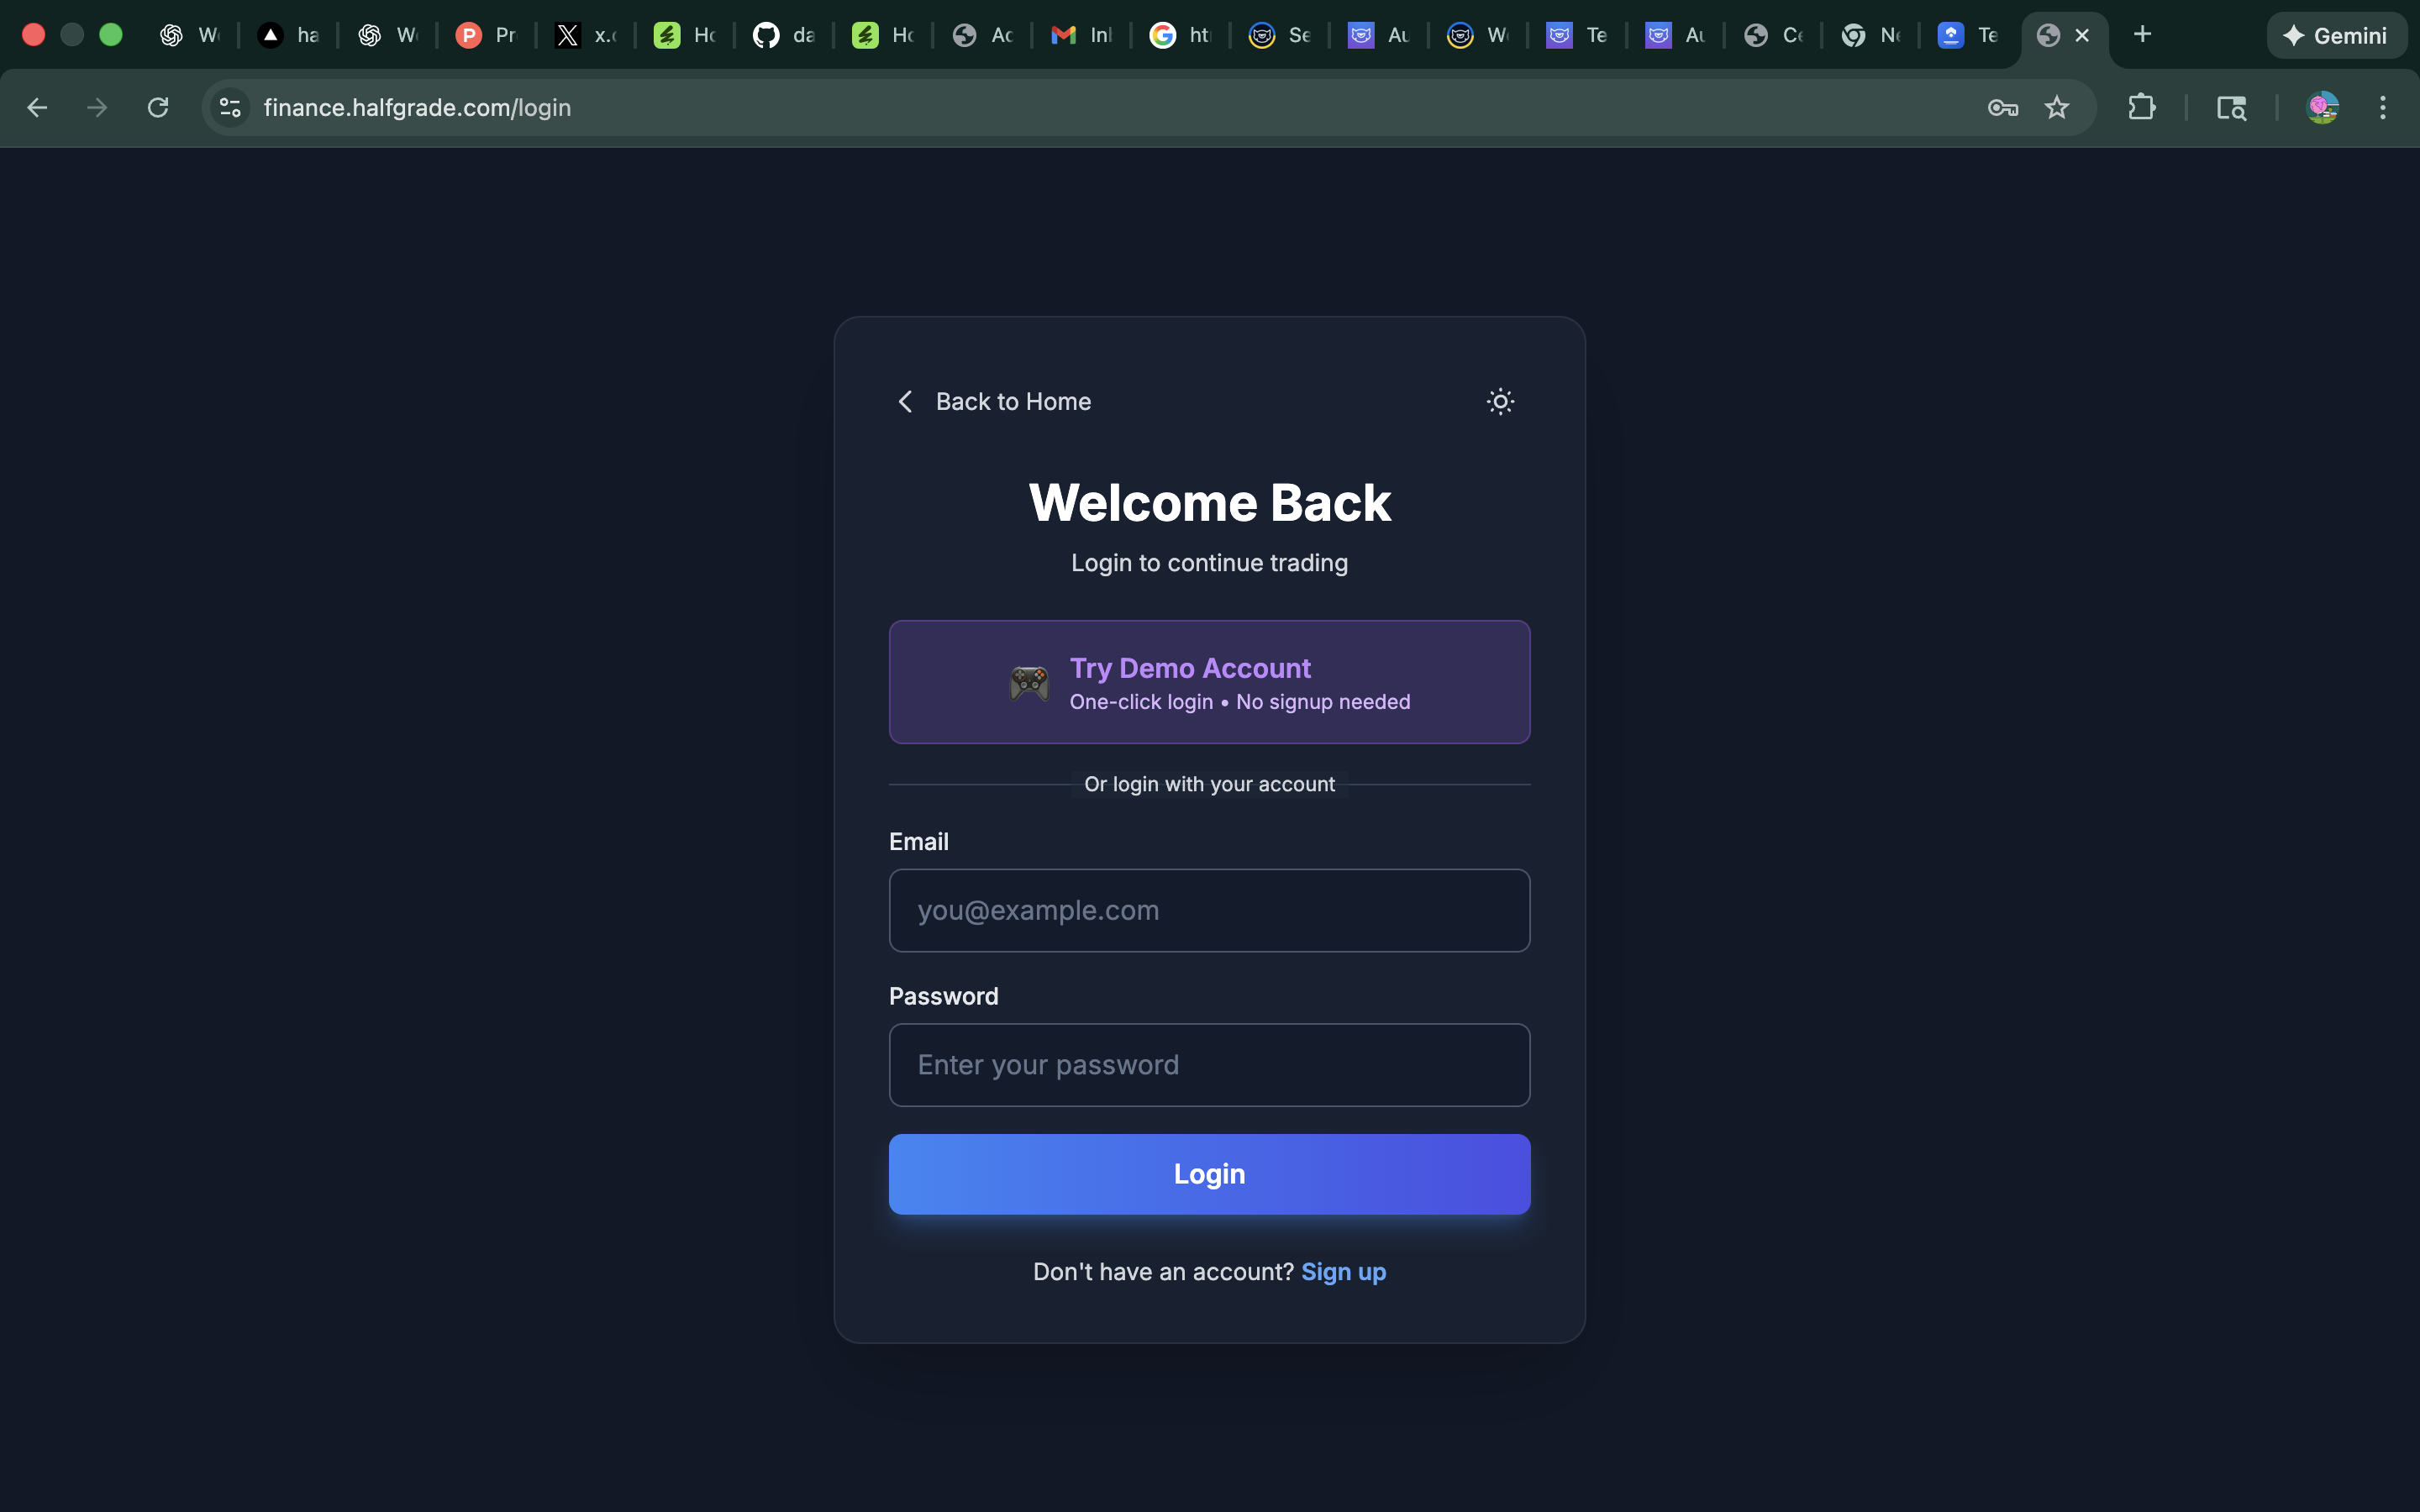Open the extensions puzzle icon
The image size is (2420, 1512).
(2143, 107)
